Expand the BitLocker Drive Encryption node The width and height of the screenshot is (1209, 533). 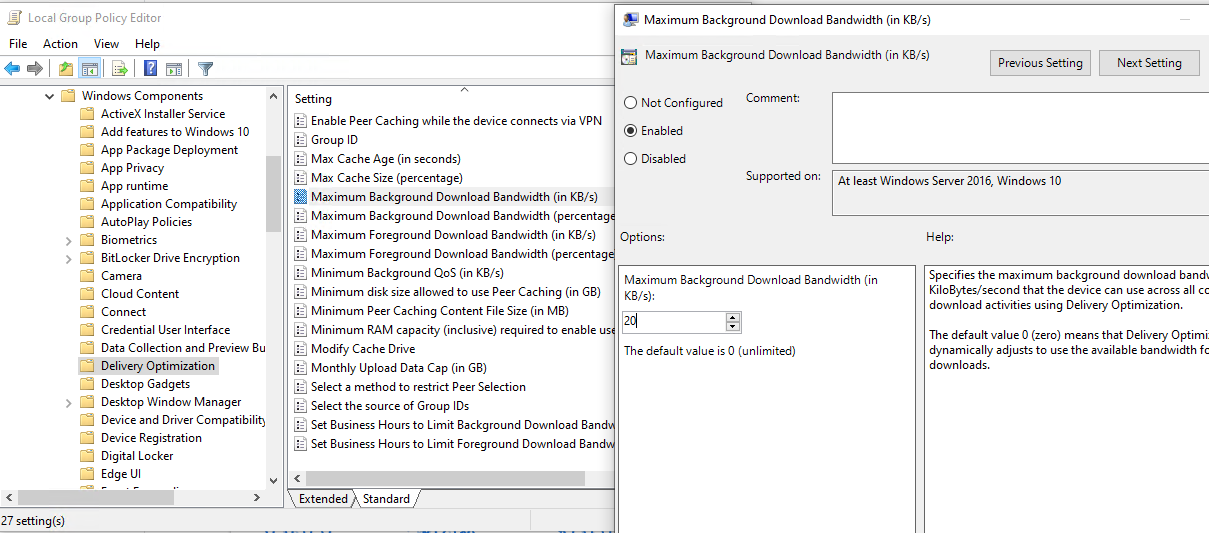(68, 258)
